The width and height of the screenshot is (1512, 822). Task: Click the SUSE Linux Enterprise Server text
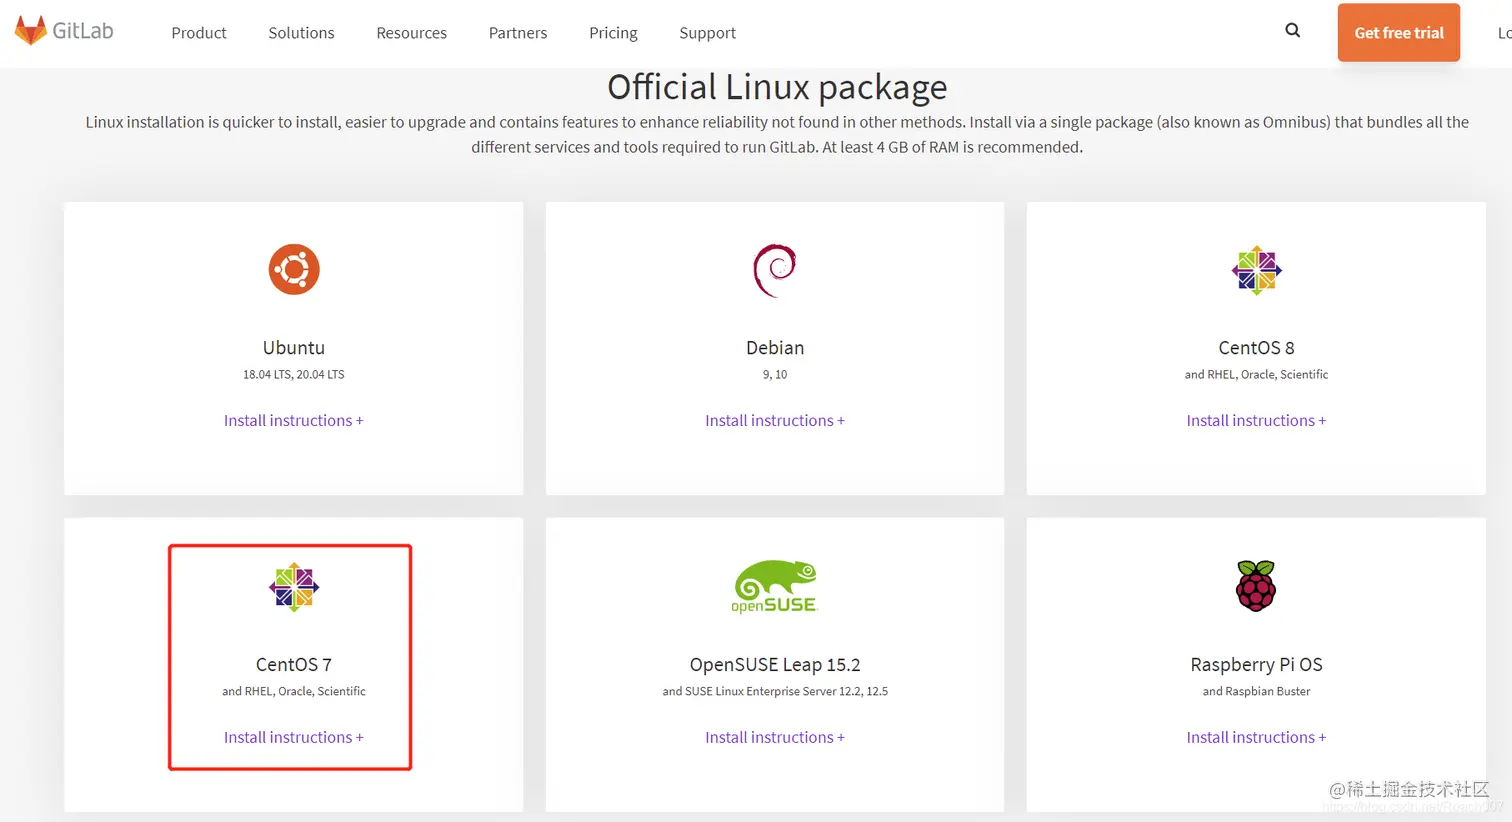(x=775, y=692)
